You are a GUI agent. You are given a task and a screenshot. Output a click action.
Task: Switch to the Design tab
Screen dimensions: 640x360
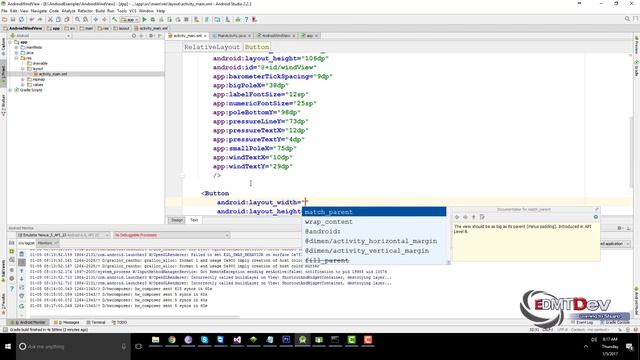point(177,220)
